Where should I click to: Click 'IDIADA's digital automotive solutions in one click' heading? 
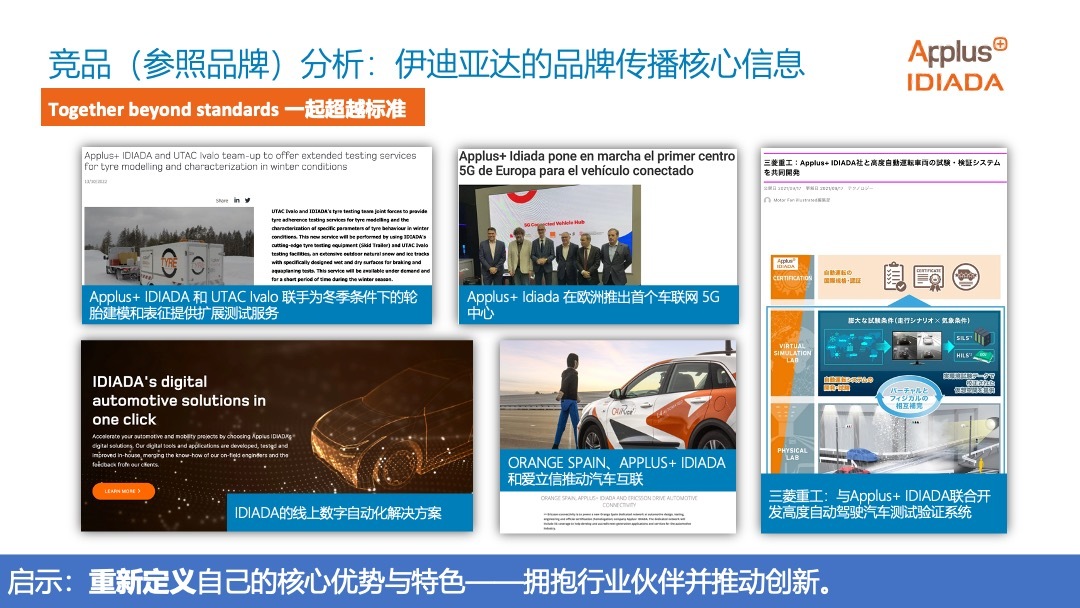[x=179, y=400]
